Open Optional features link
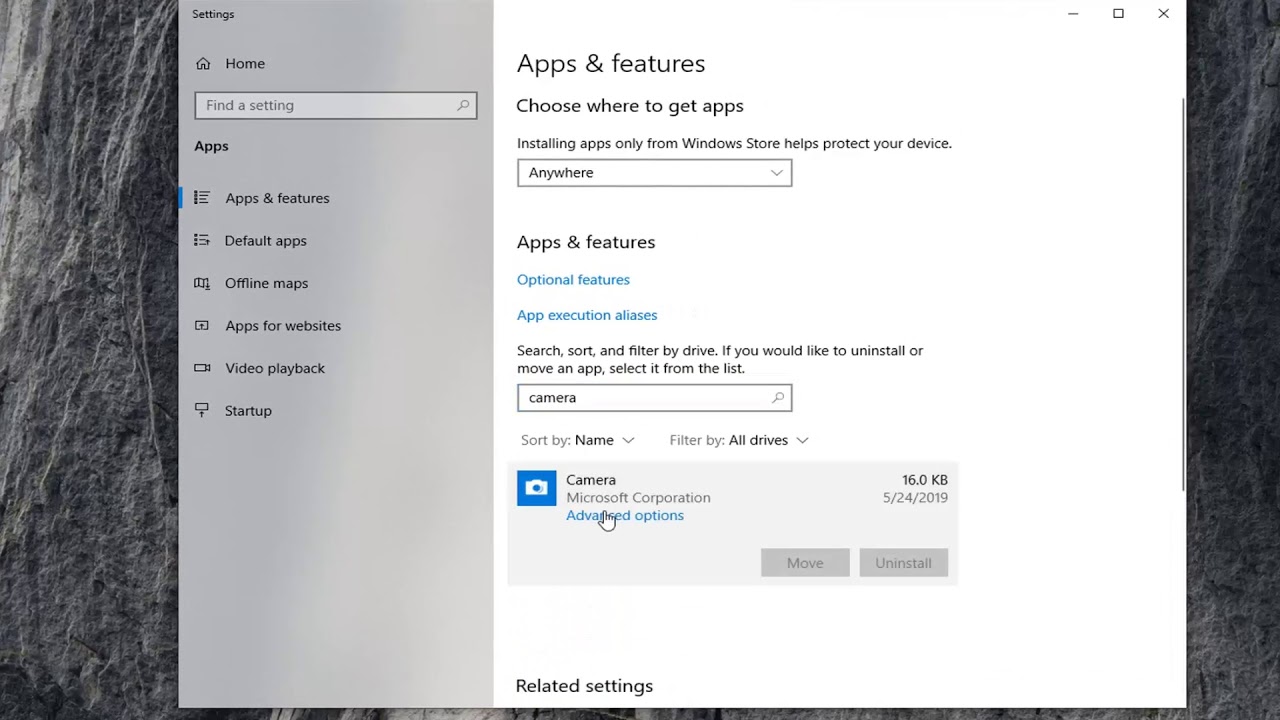The width and height of the screenshot is (1280, 720). [573, 279]
